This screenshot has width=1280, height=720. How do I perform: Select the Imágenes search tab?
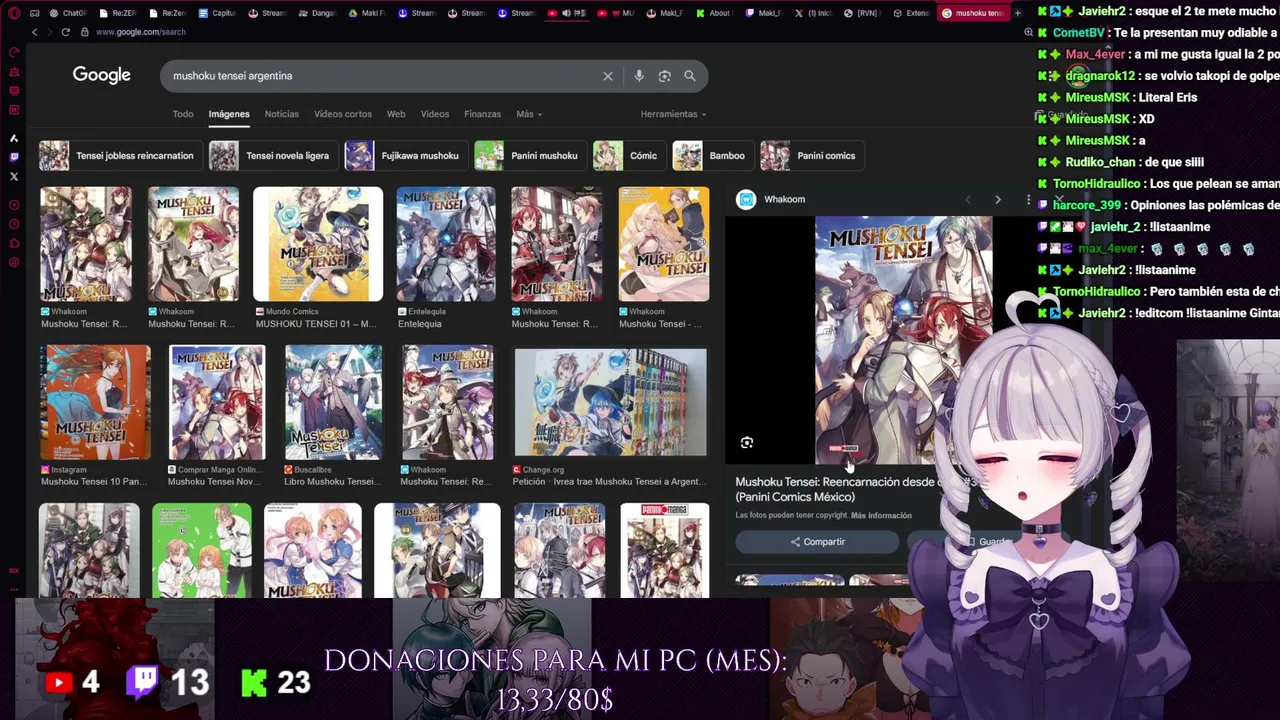[229, 114]
